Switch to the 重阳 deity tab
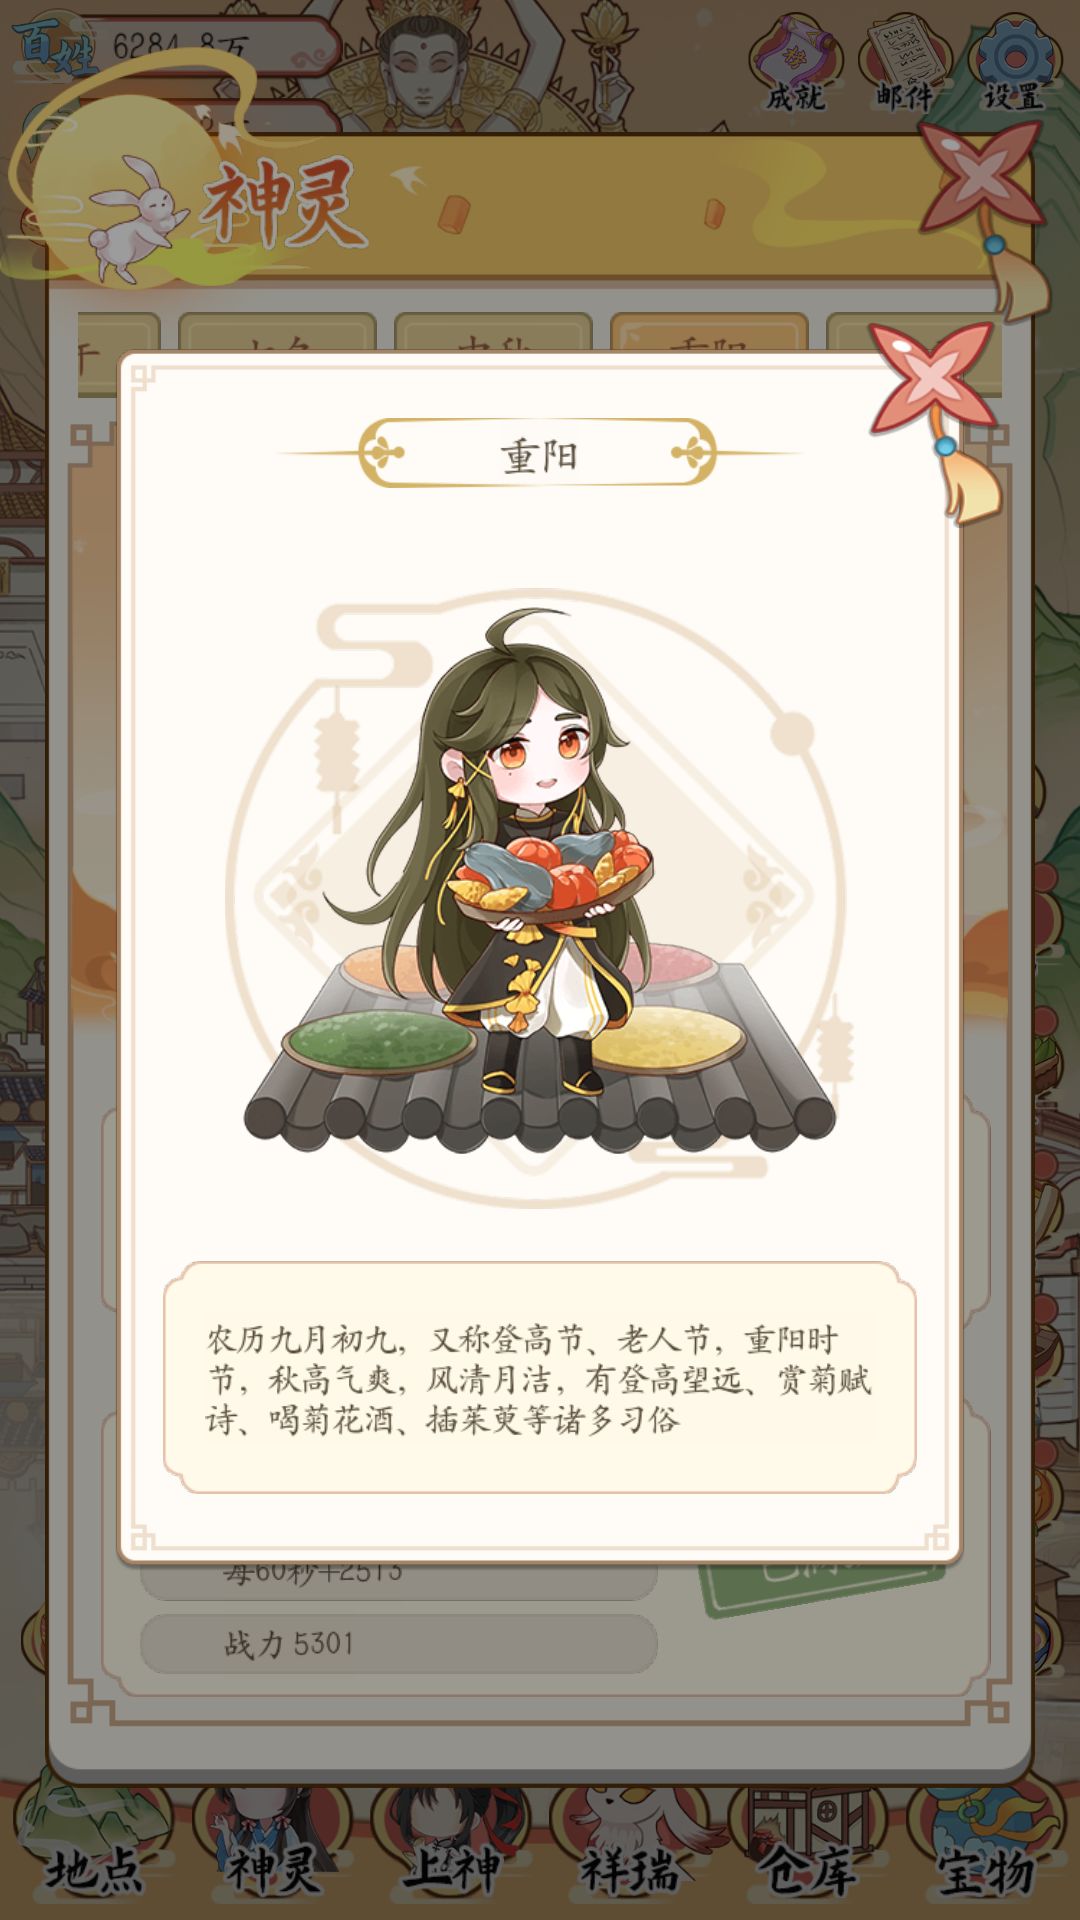Screen dimensions: 1080x1920 click(709, 334)
